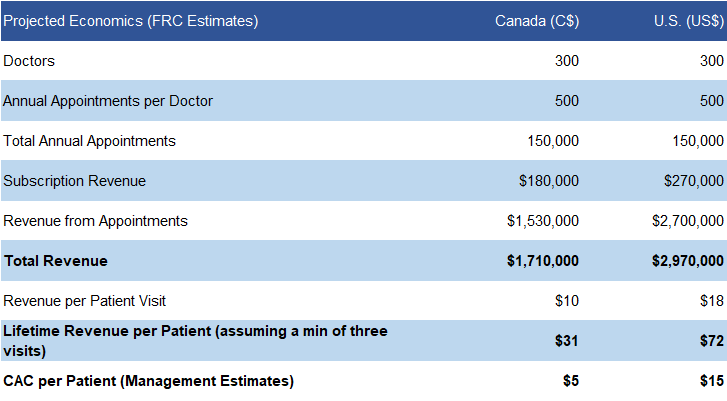Select Canada Total Annual Appointments value 150,000
The height and width of the screenshot is (401, 727).
pyautogui.click(x=553, y=141)
